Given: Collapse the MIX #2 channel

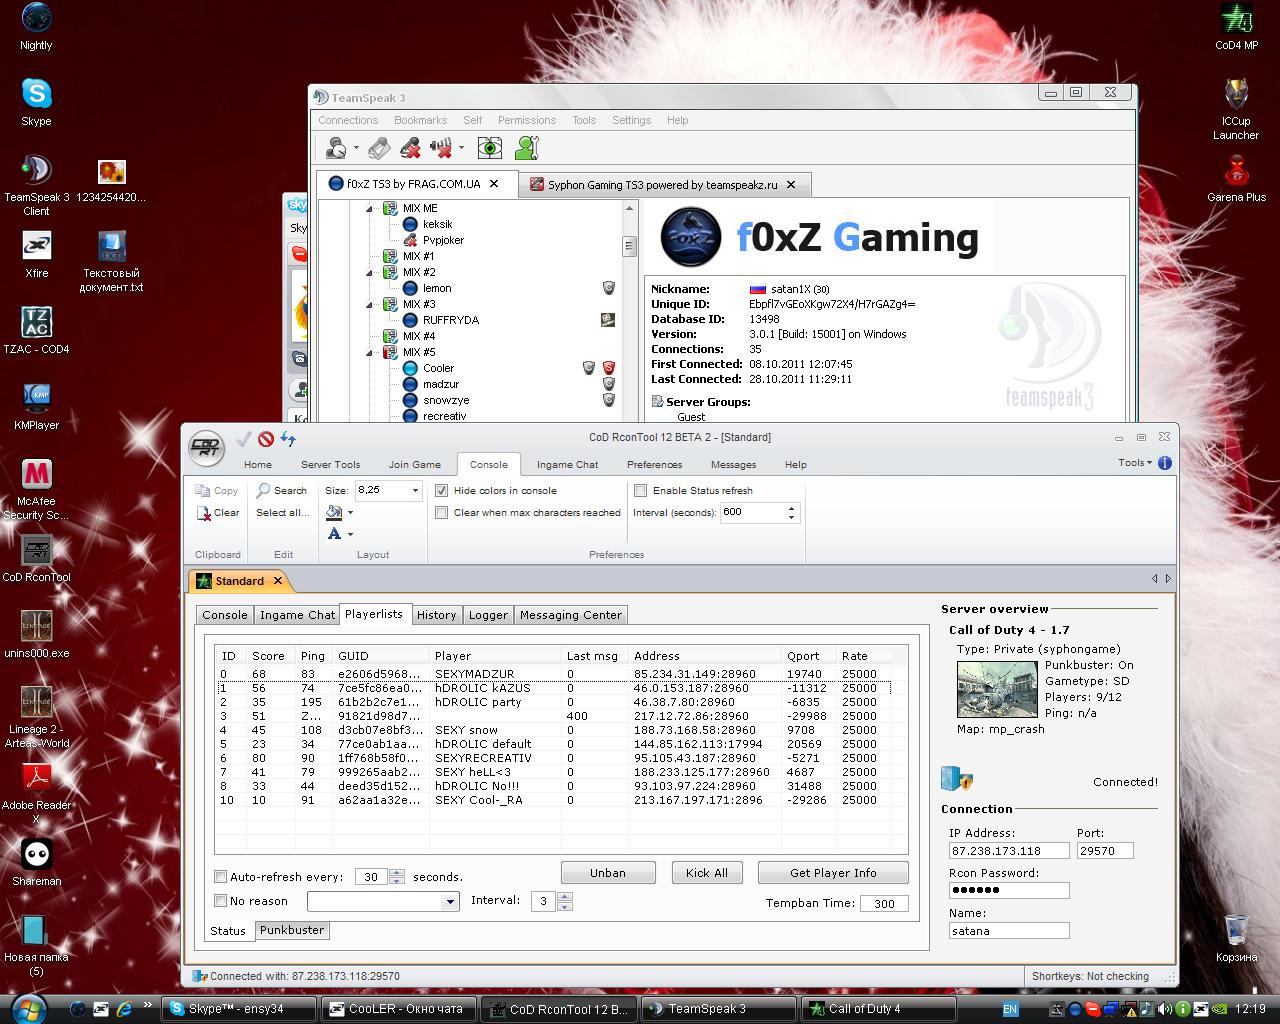Looking at the screenshot, I should click(369, 273).
